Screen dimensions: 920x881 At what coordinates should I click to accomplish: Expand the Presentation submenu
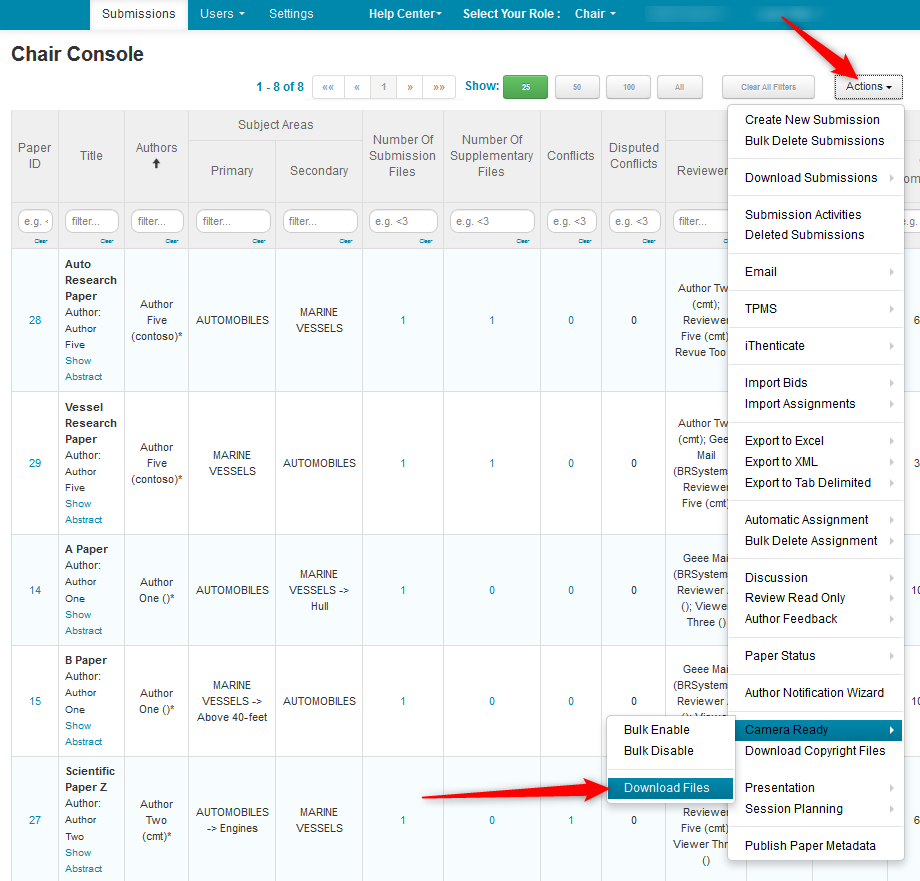tap(816, 788)
